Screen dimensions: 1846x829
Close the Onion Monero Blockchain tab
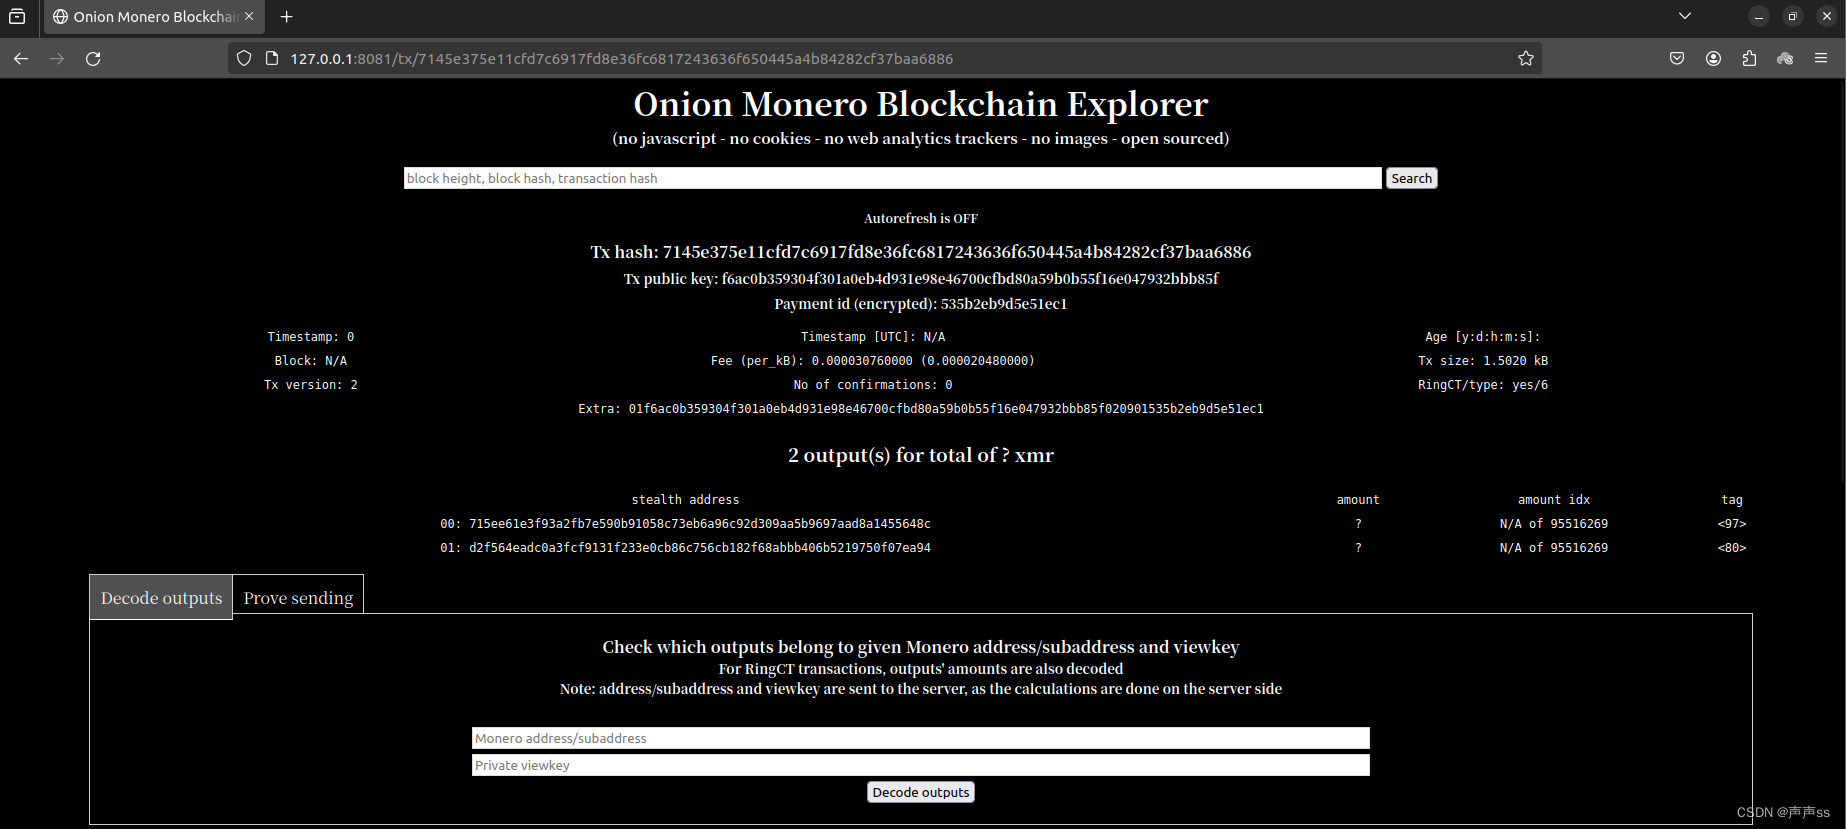tap(249, 16)
